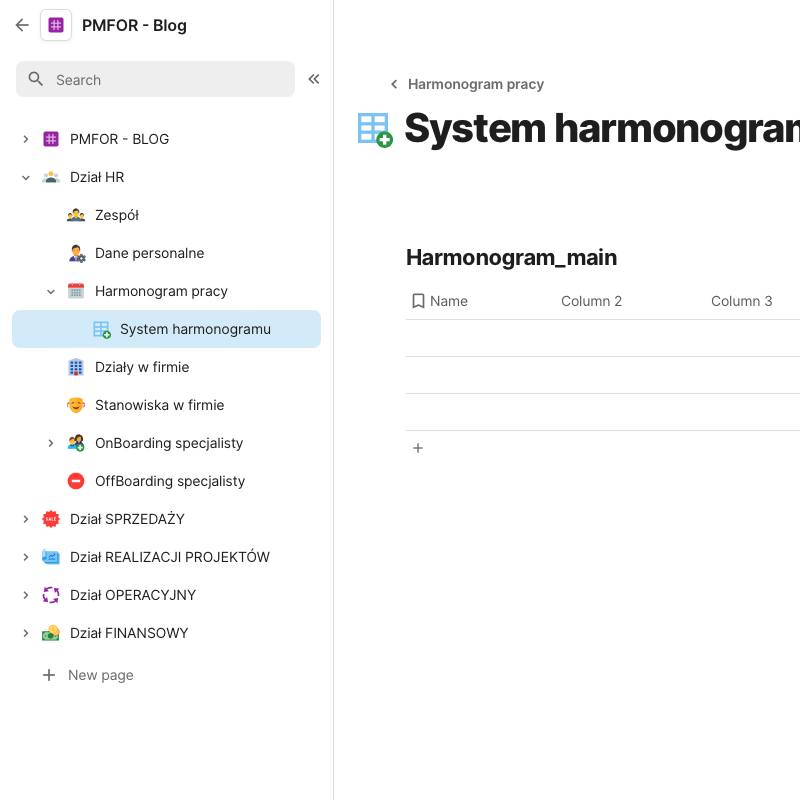
Task: Click the Dział SPRZEDAŻY sale badge icon
Action: pyautogui.click(x=51, y=519)
